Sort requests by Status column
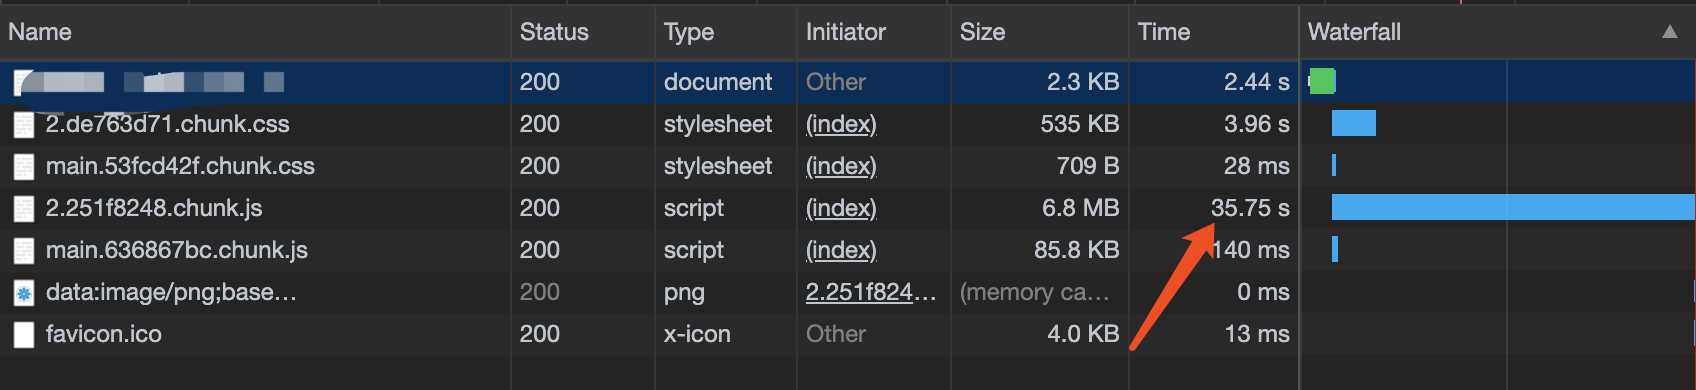This screenshot has width=1696, height=390. tap(554, 32)
